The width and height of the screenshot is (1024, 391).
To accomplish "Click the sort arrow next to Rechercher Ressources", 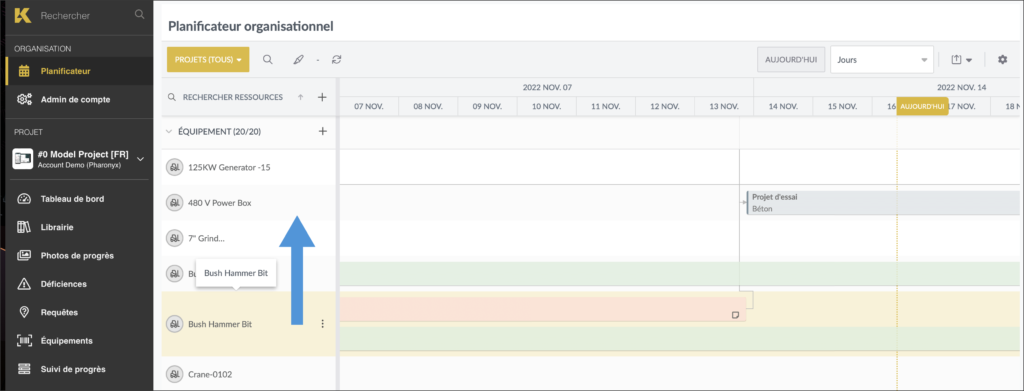I will 300,97.
